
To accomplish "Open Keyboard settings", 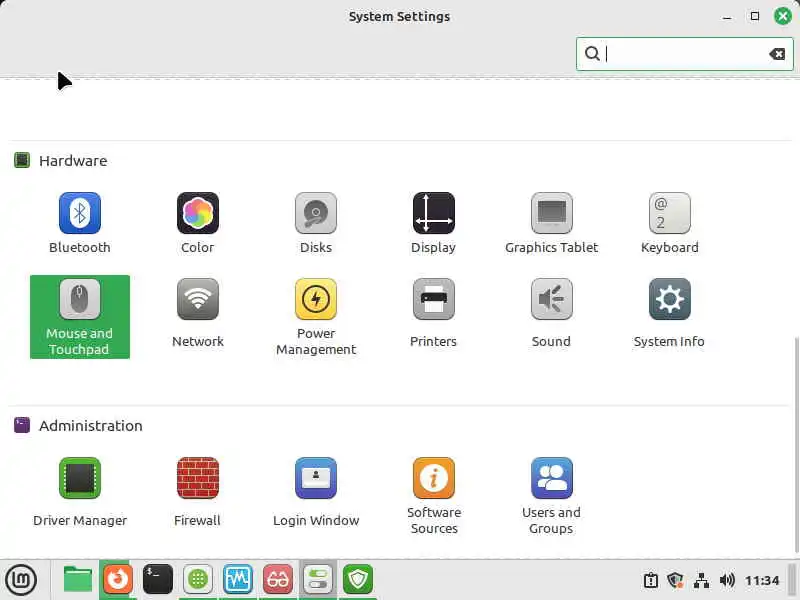I will click(x=669, y=223).
